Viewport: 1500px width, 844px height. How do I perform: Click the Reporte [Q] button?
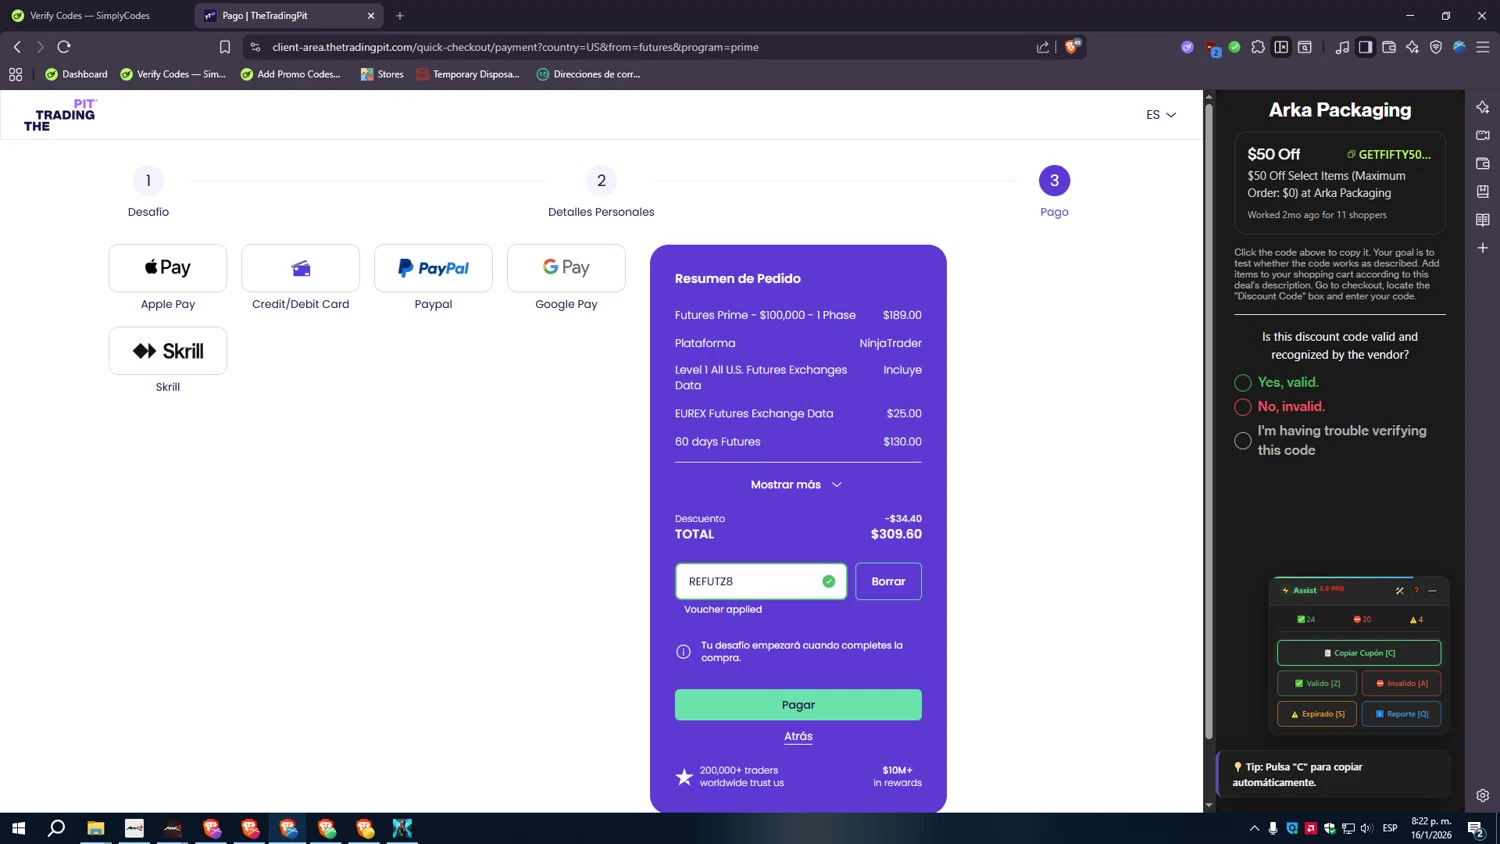tap(1401, 714)
